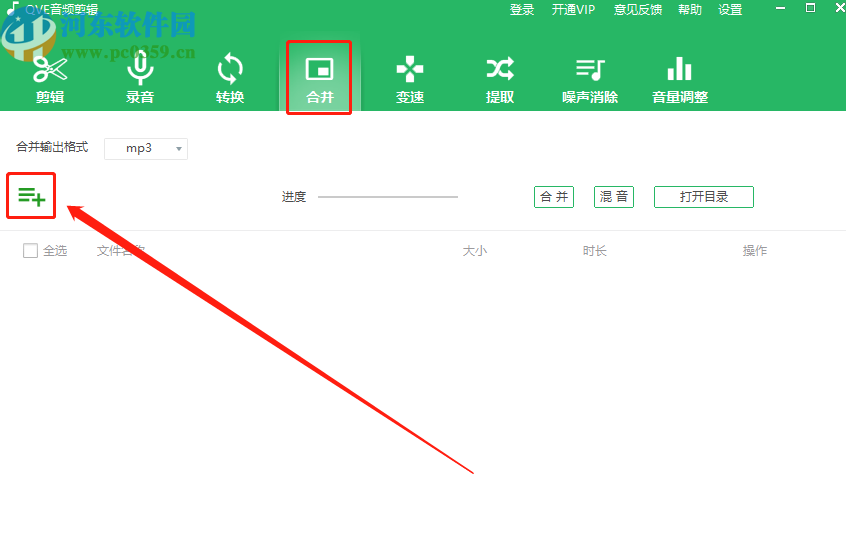Screen dimensions: 846x543
Task: Open the 转换 convert tool
Action: [230, 79]
